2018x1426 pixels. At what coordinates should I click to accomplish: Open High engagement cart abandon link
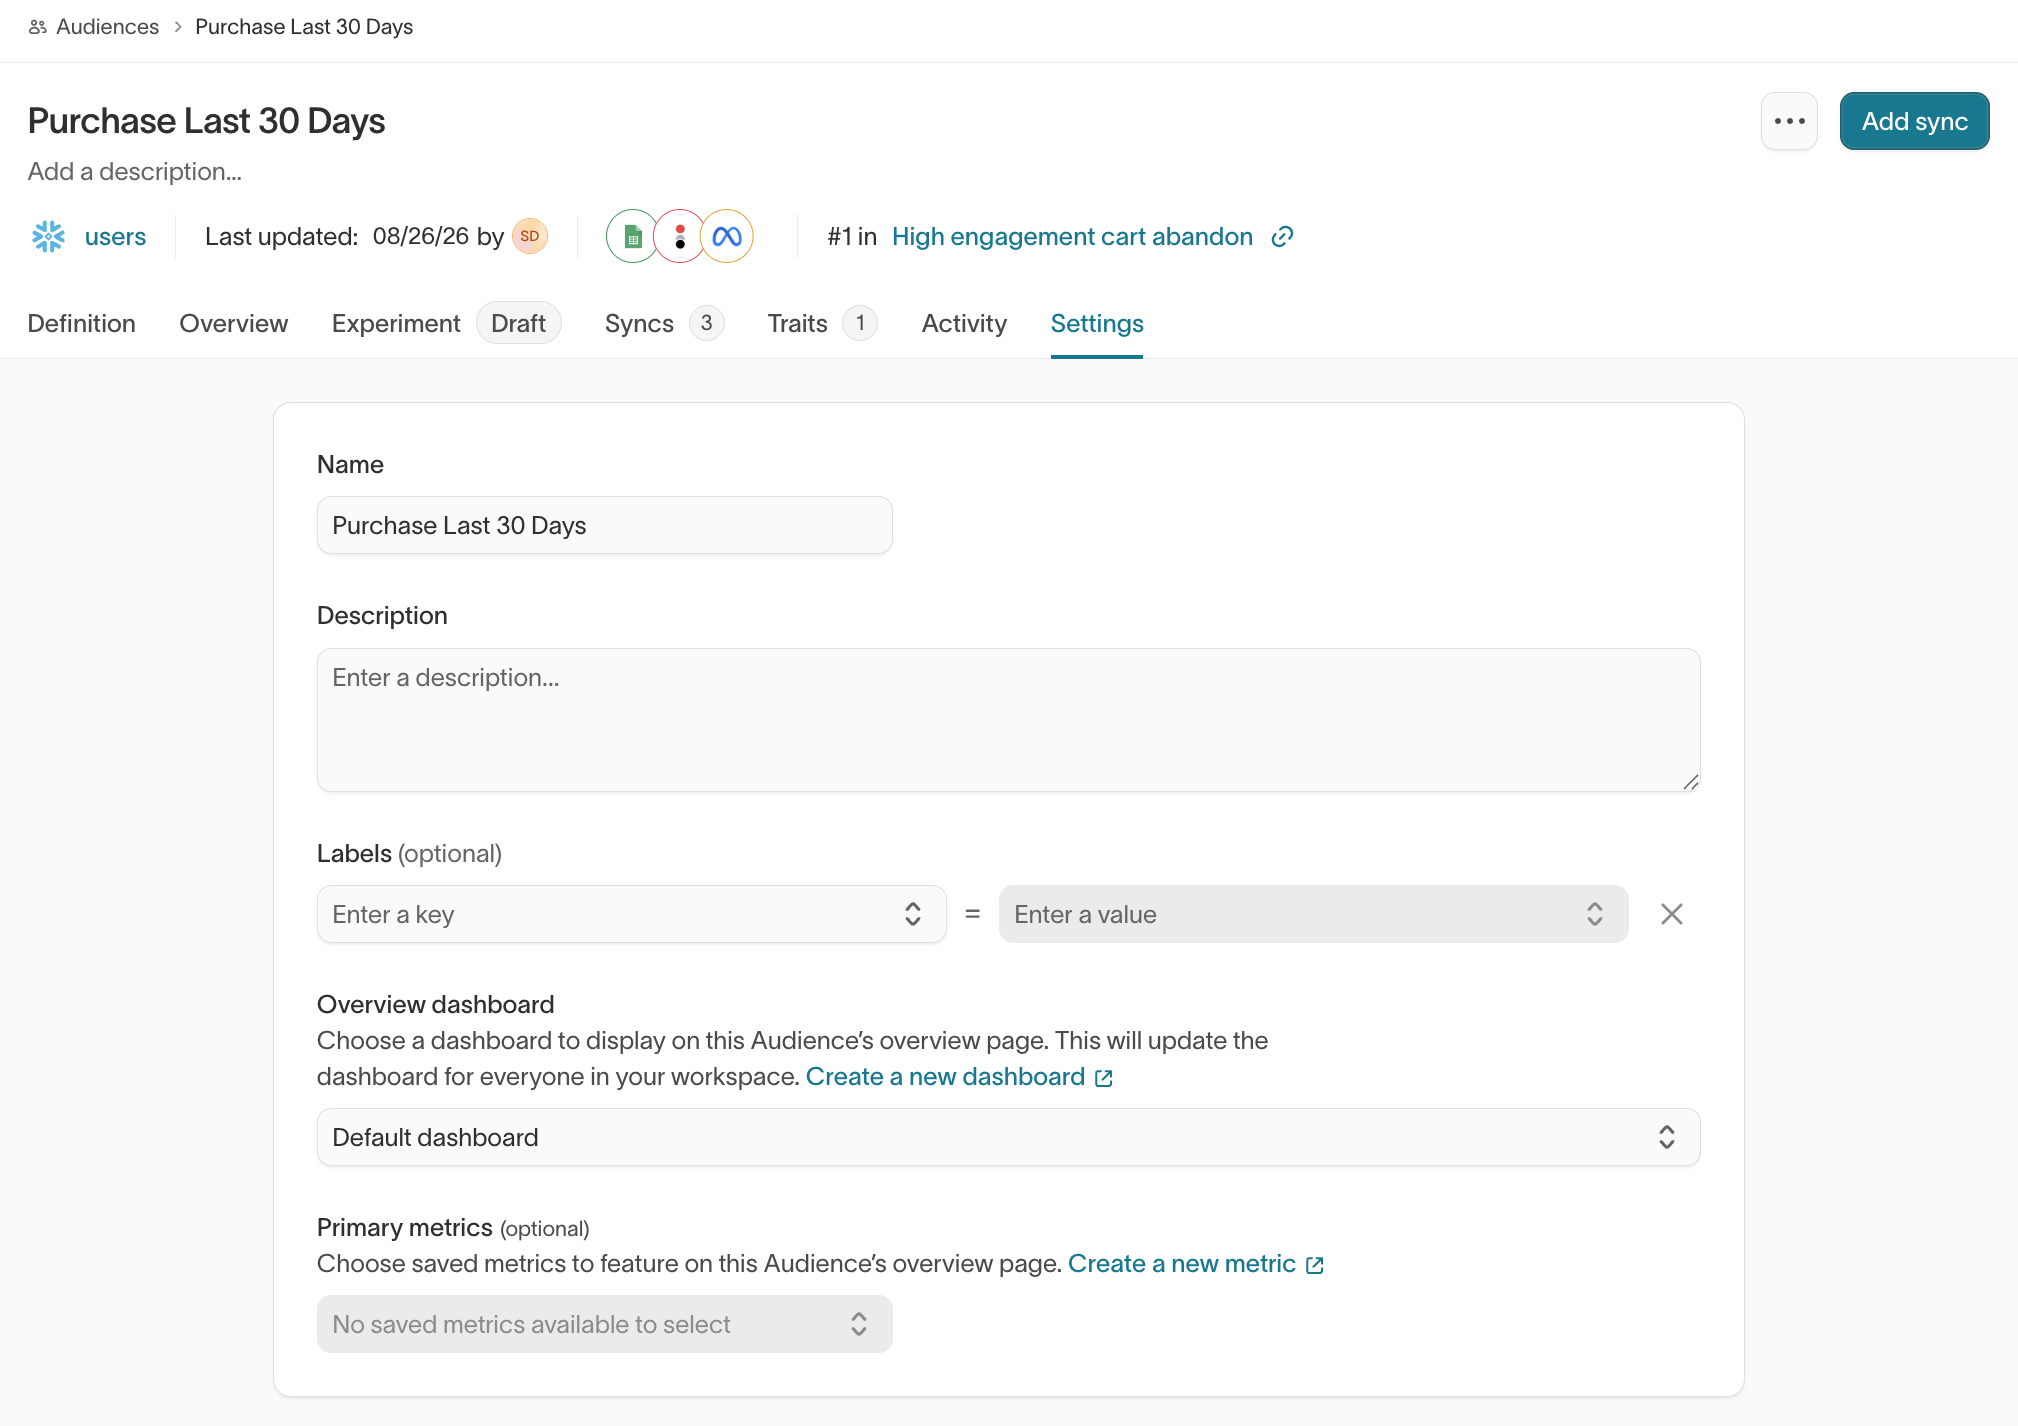coord(1072,237)
